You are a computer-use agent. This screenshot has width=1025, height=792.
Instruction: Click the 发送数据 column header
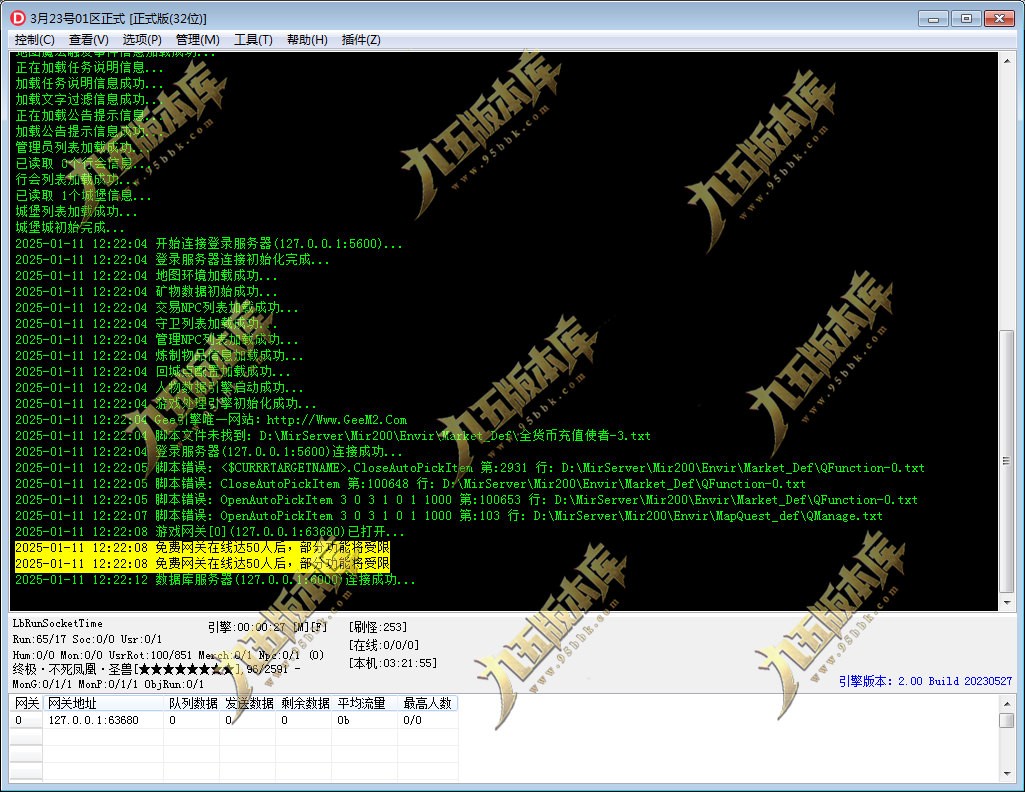coord(248,703)
